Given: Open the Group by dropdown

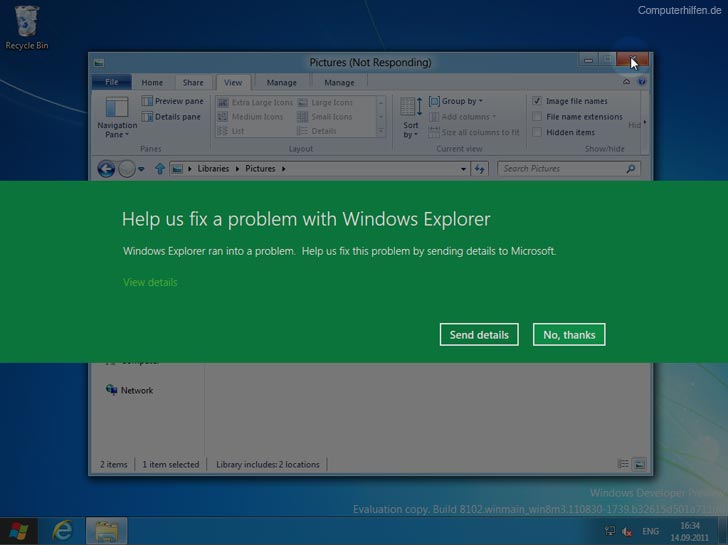Looking at the screenshot, I should click(x=456, y=101).
